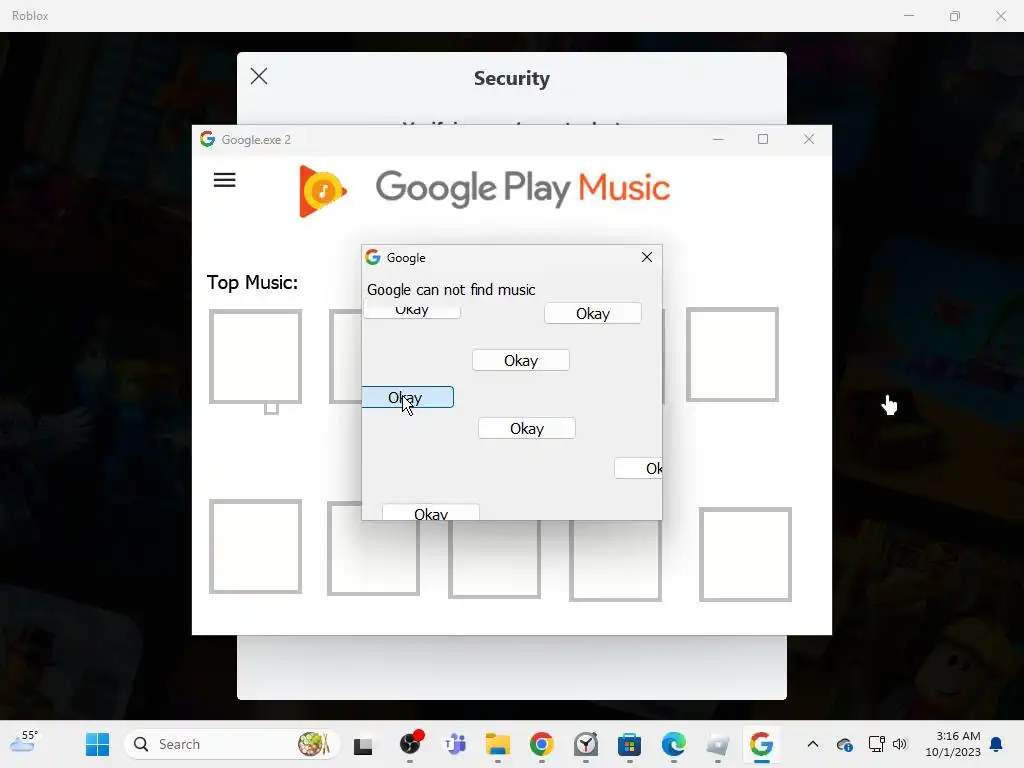Maximize the Google.exe 2 window
1024x768 pixels.
763,139
